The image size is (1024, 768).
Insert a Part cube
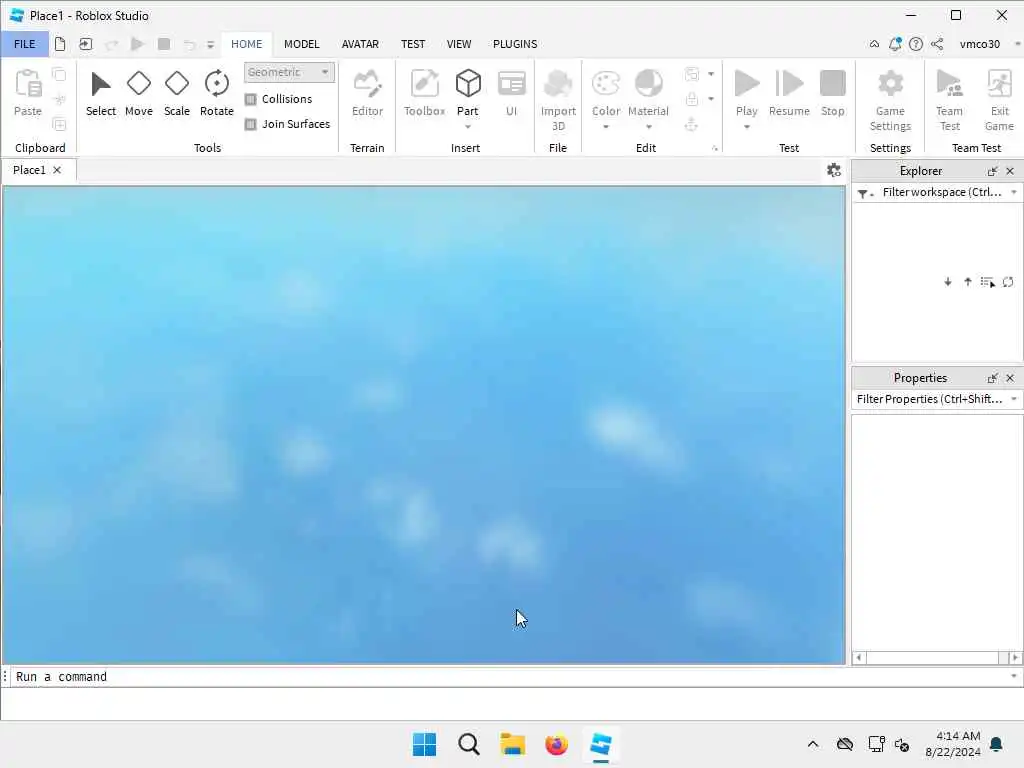pyautogui.click(x=468, y=84)
